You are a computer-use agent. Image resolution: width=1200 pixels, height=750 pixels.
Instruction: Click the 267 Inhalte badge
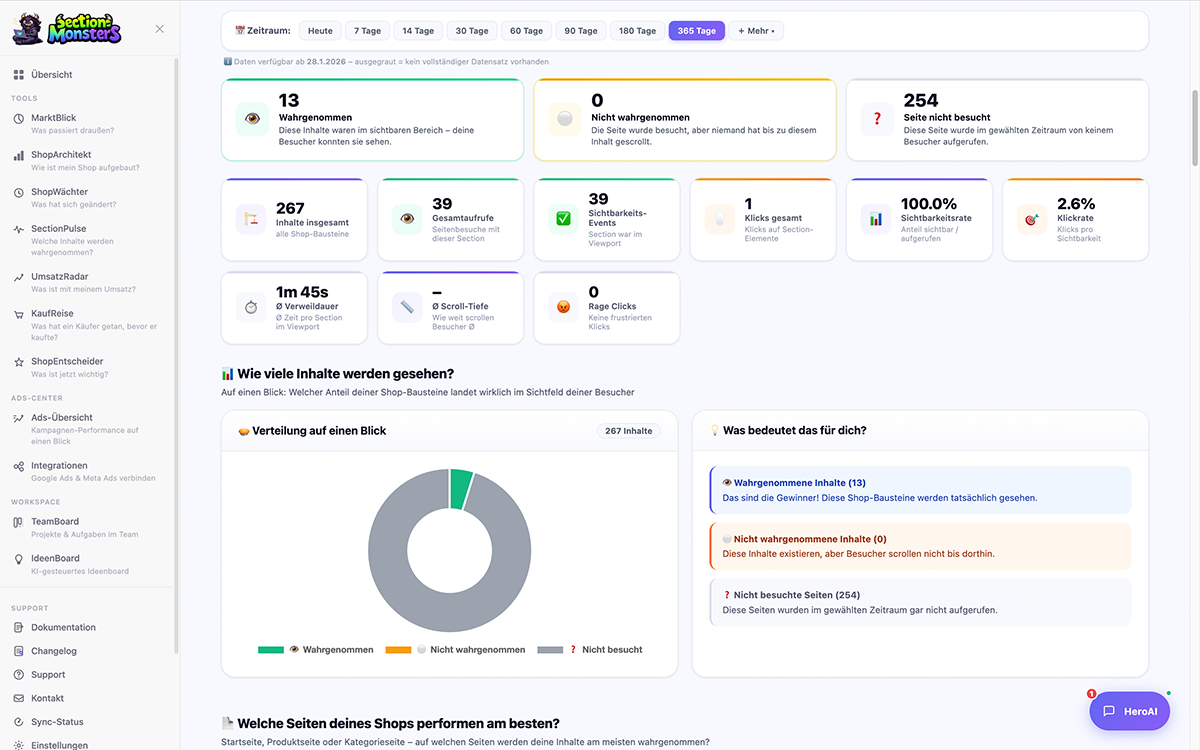coord(628,431)
